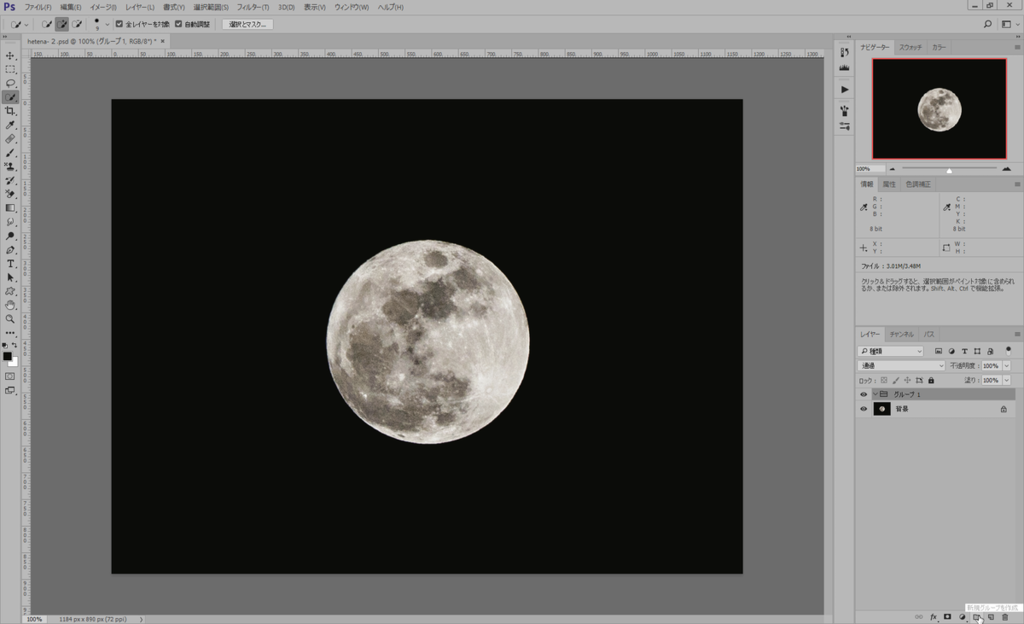Open the Actions panel play icon
This screenshot has height=624, width=1024.
click(844, 89)
